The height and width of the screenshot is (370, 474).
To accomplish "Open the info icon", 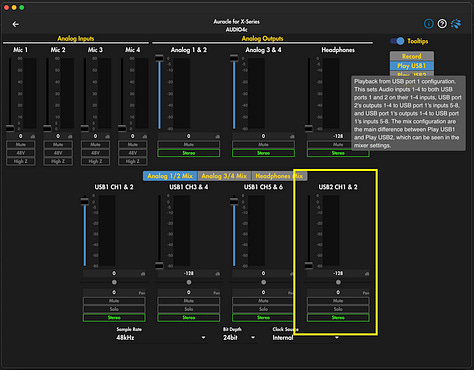I will coord(428,24).
